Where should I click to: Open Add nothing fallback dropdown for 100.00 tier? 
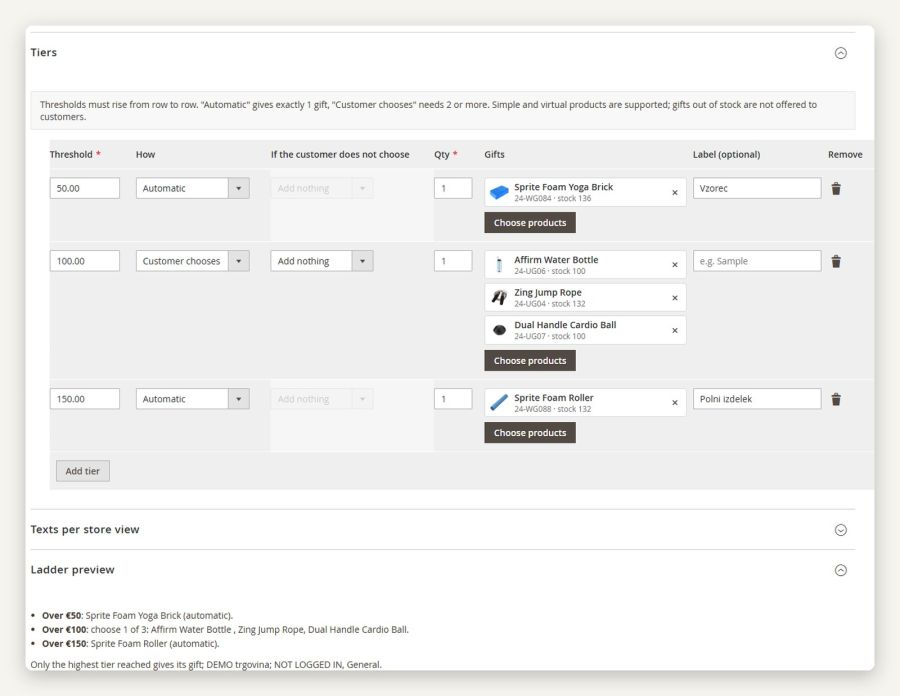(321, 261)
